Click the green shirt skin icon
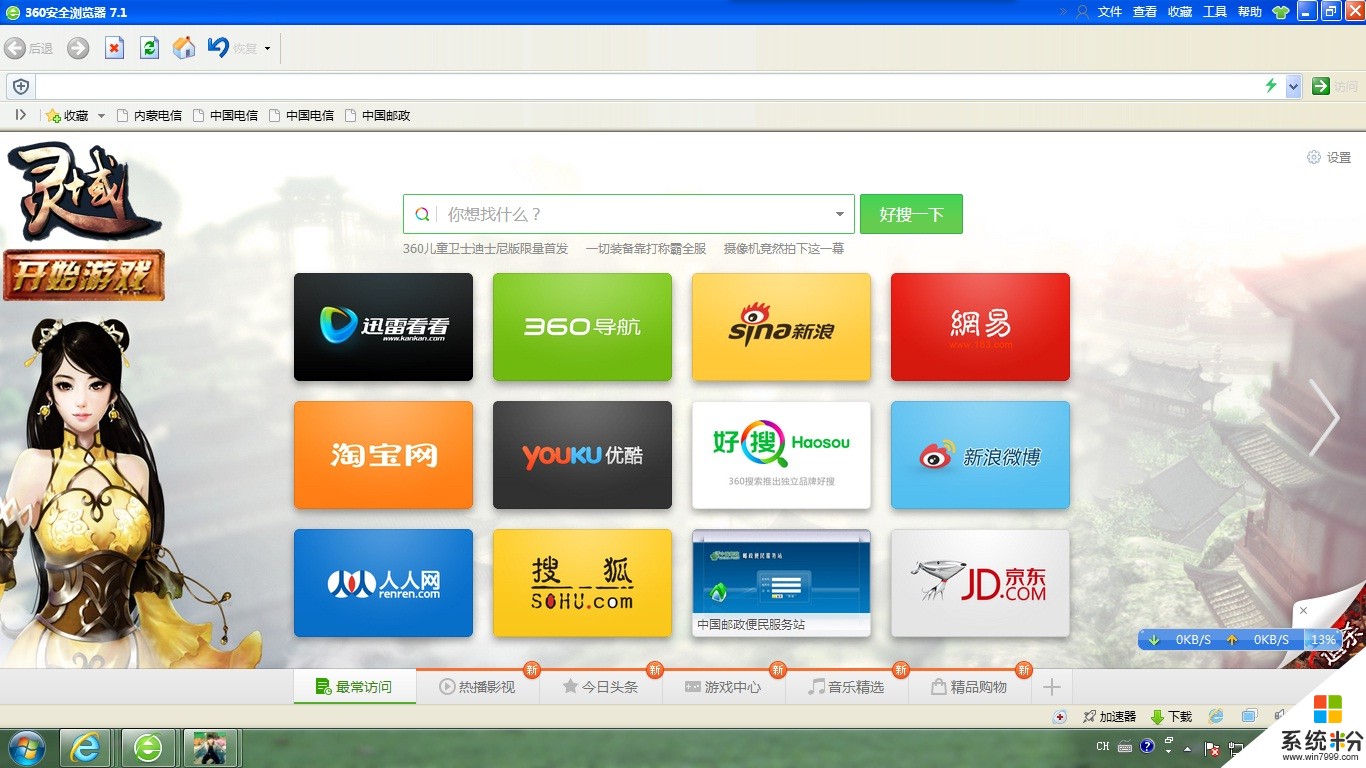This screenshot has width=1366, height=768. pyautogui.click(x=1281, y=12)
